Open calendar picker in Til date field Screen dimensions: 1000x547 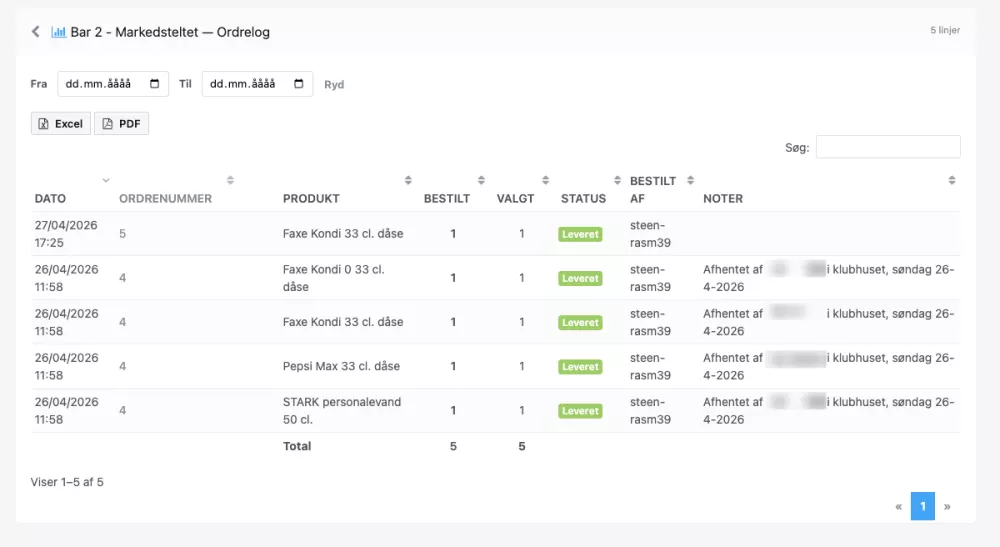(298, 84)
